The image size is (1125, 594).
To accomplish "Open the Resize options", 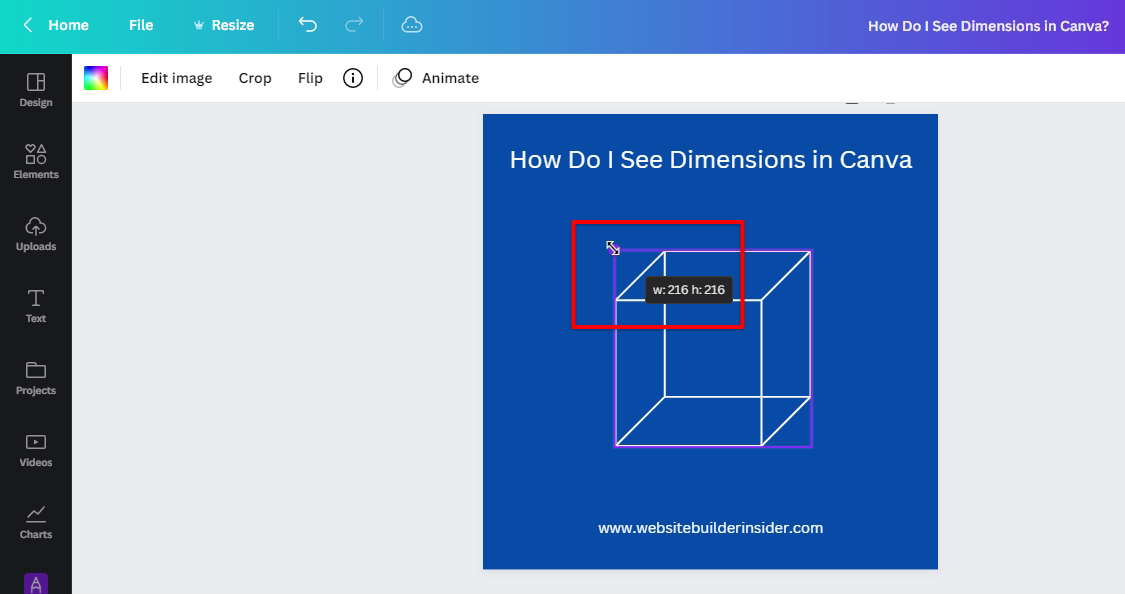I will [224, 25].
